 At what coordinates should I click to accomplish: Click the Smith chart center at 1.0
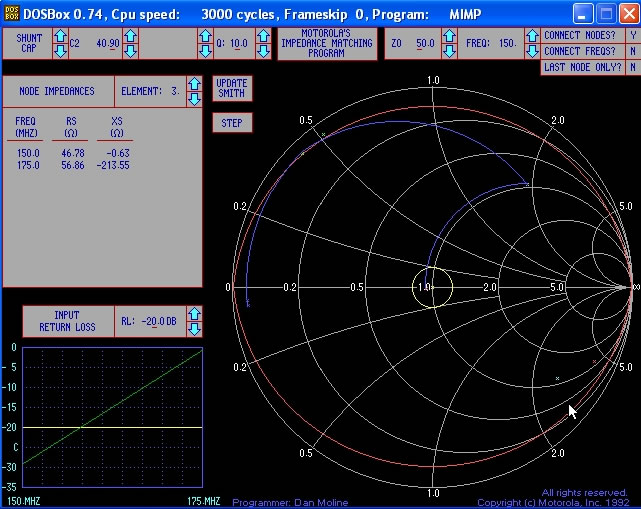point(432,287)
